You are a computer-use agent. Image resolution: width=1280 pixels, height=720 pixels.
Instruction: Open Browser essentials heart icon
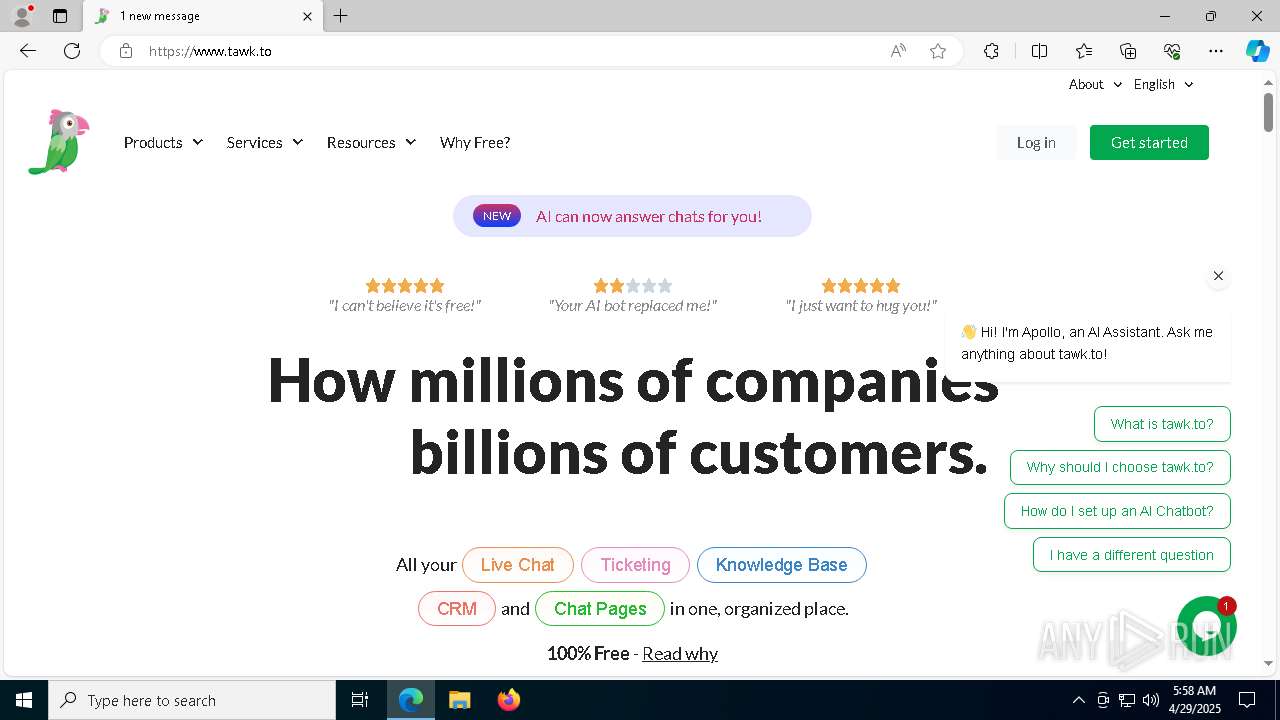[x=1172, y=51]
